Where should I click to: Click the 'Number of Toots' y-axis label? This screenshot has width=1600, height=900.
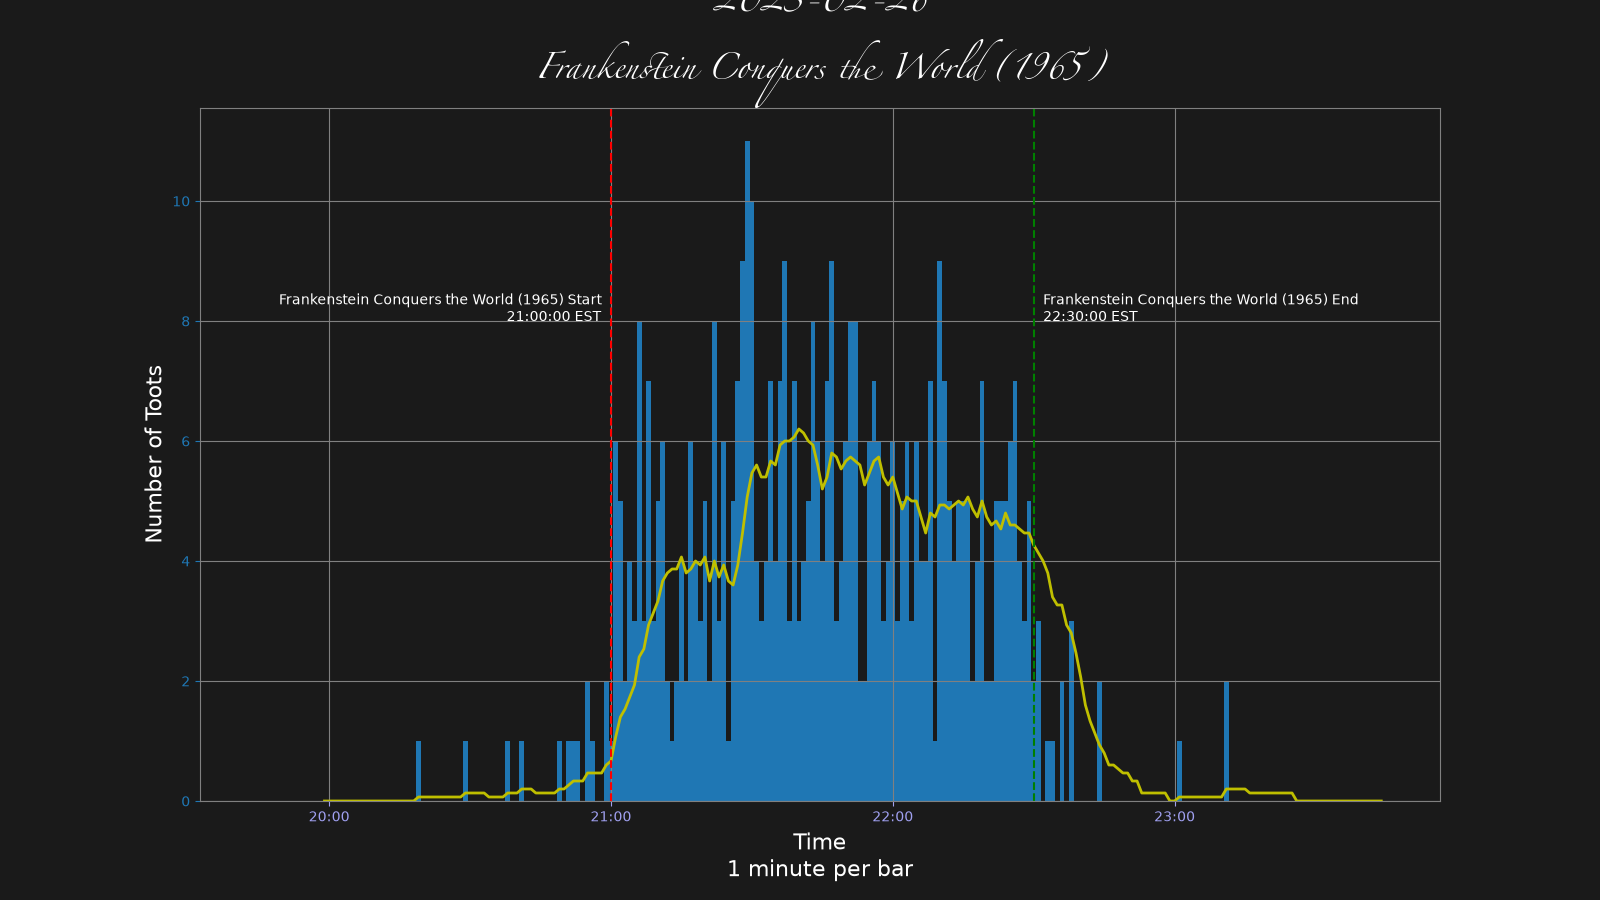tap(154, 454)
